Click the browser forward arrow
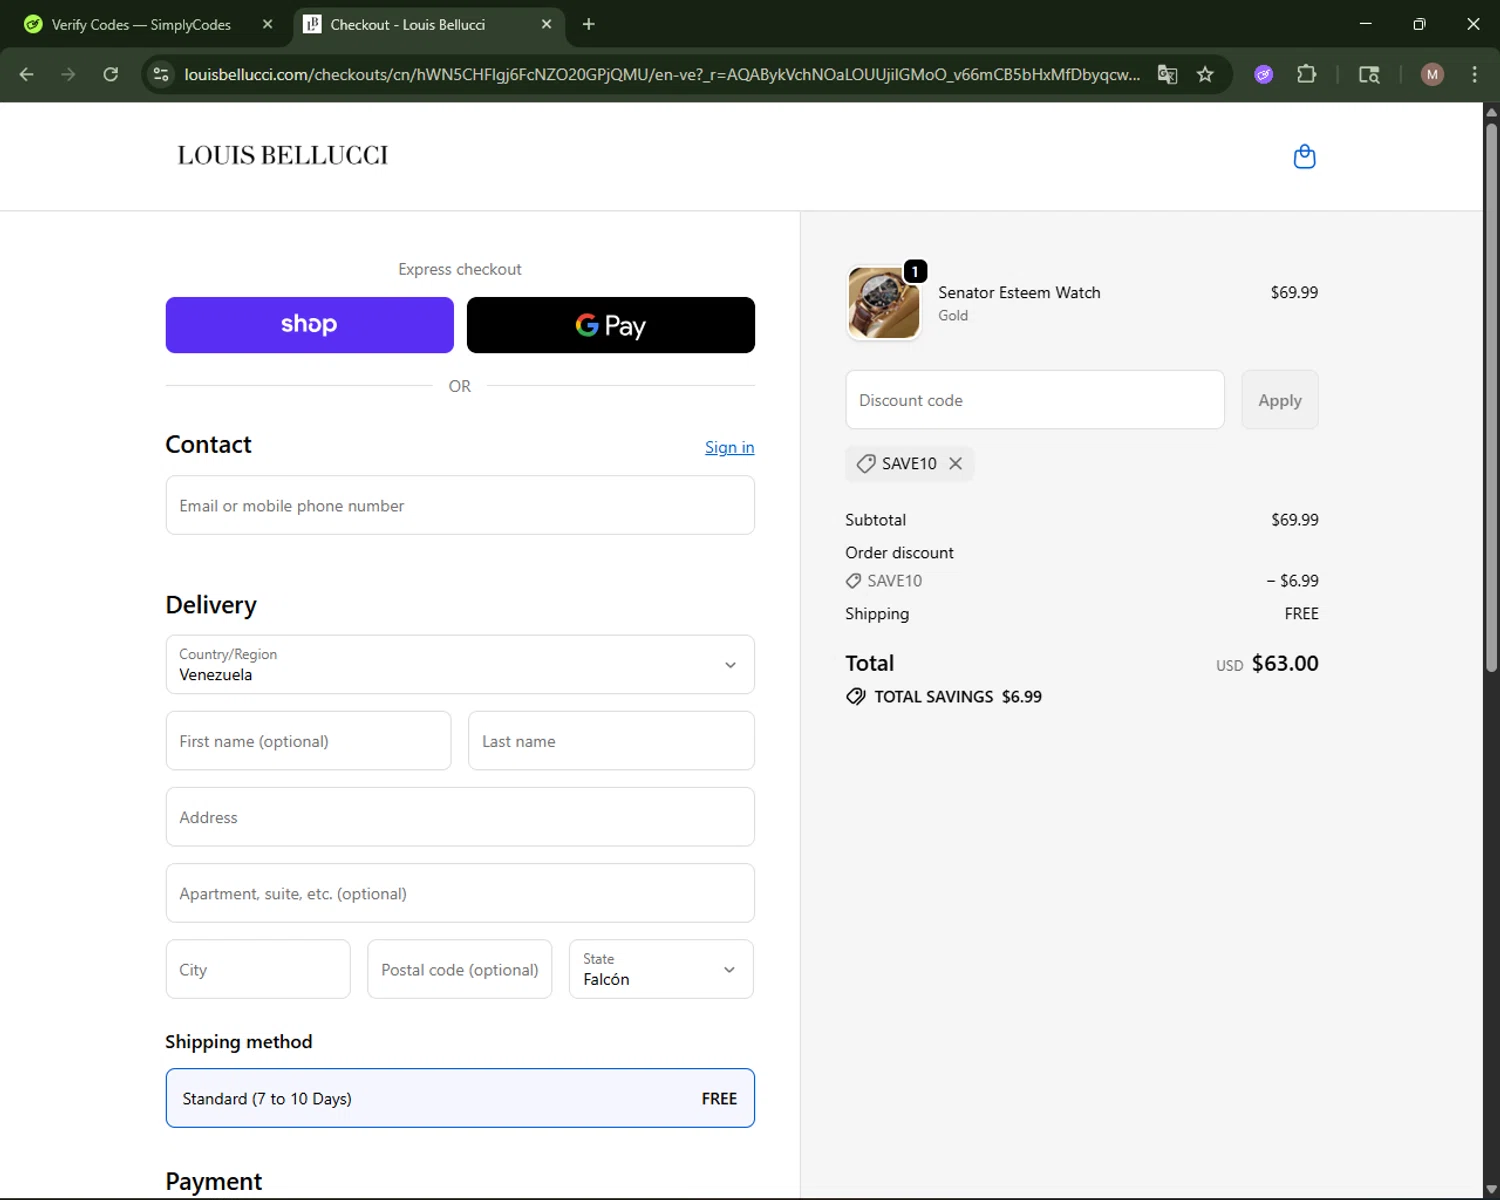Viewport: 1500px width, 1200px height. click(68, 74)
